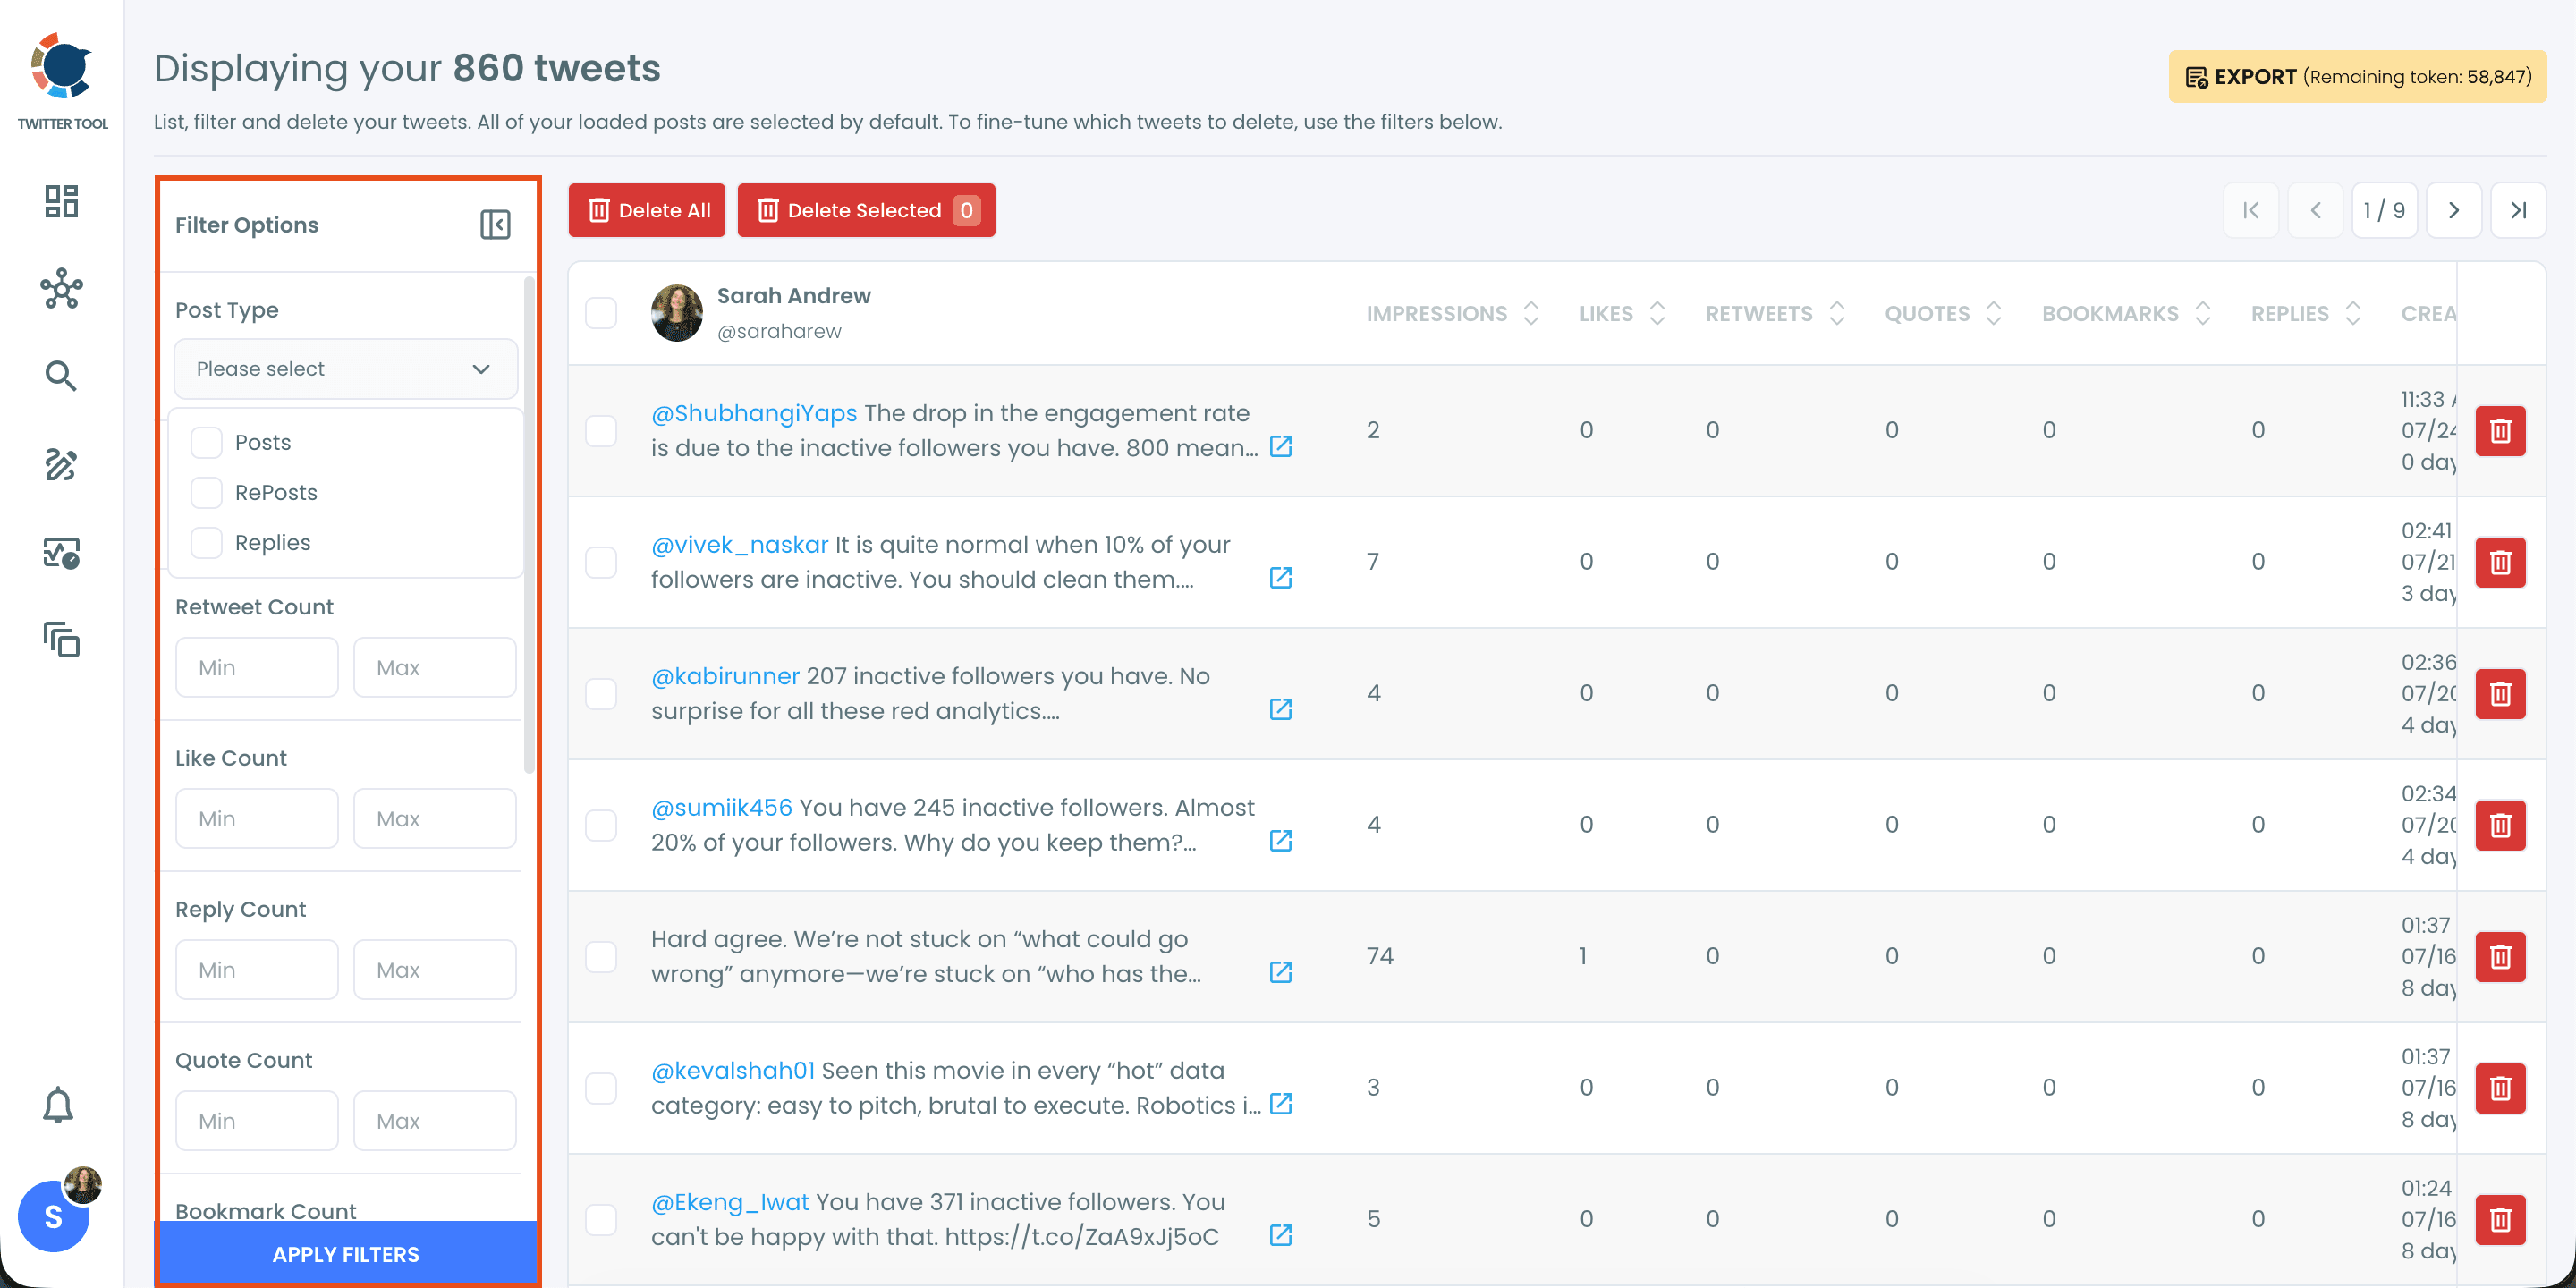
Task: Open @sumiik456 tweet in external link
Action: point(1280,841)
